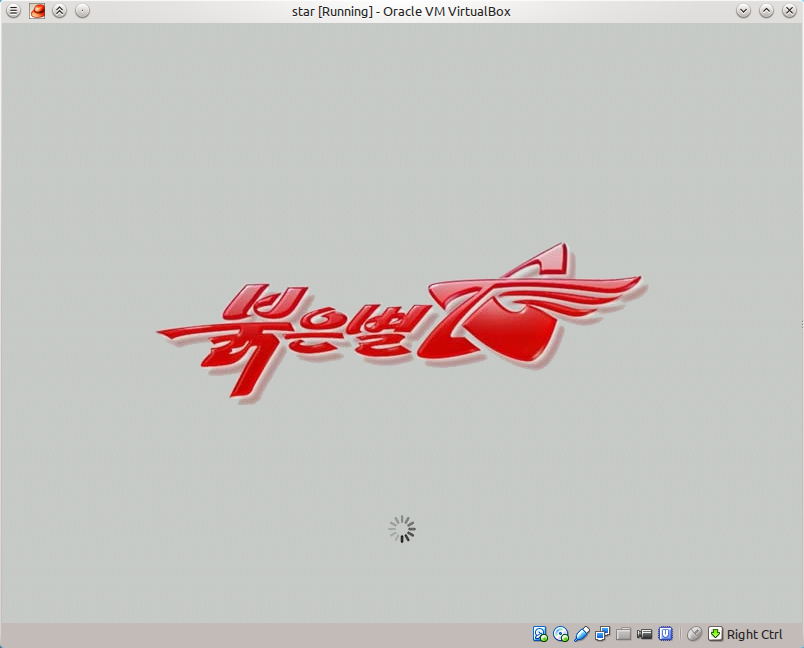
Task: Click the keep-above double chevron button
Action: [x=59, y=10]
